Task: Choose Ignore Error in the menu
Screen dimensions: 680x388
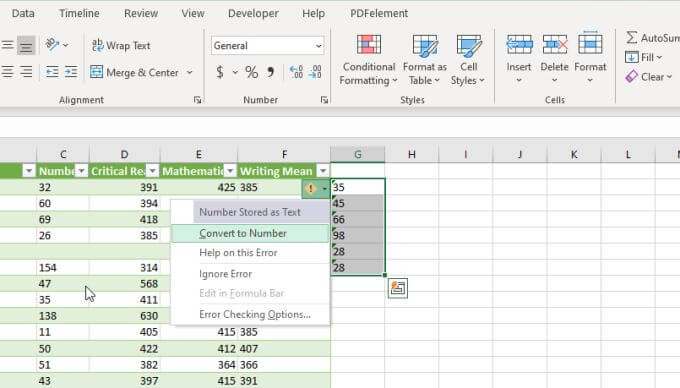Action: [x=250, y=274]
